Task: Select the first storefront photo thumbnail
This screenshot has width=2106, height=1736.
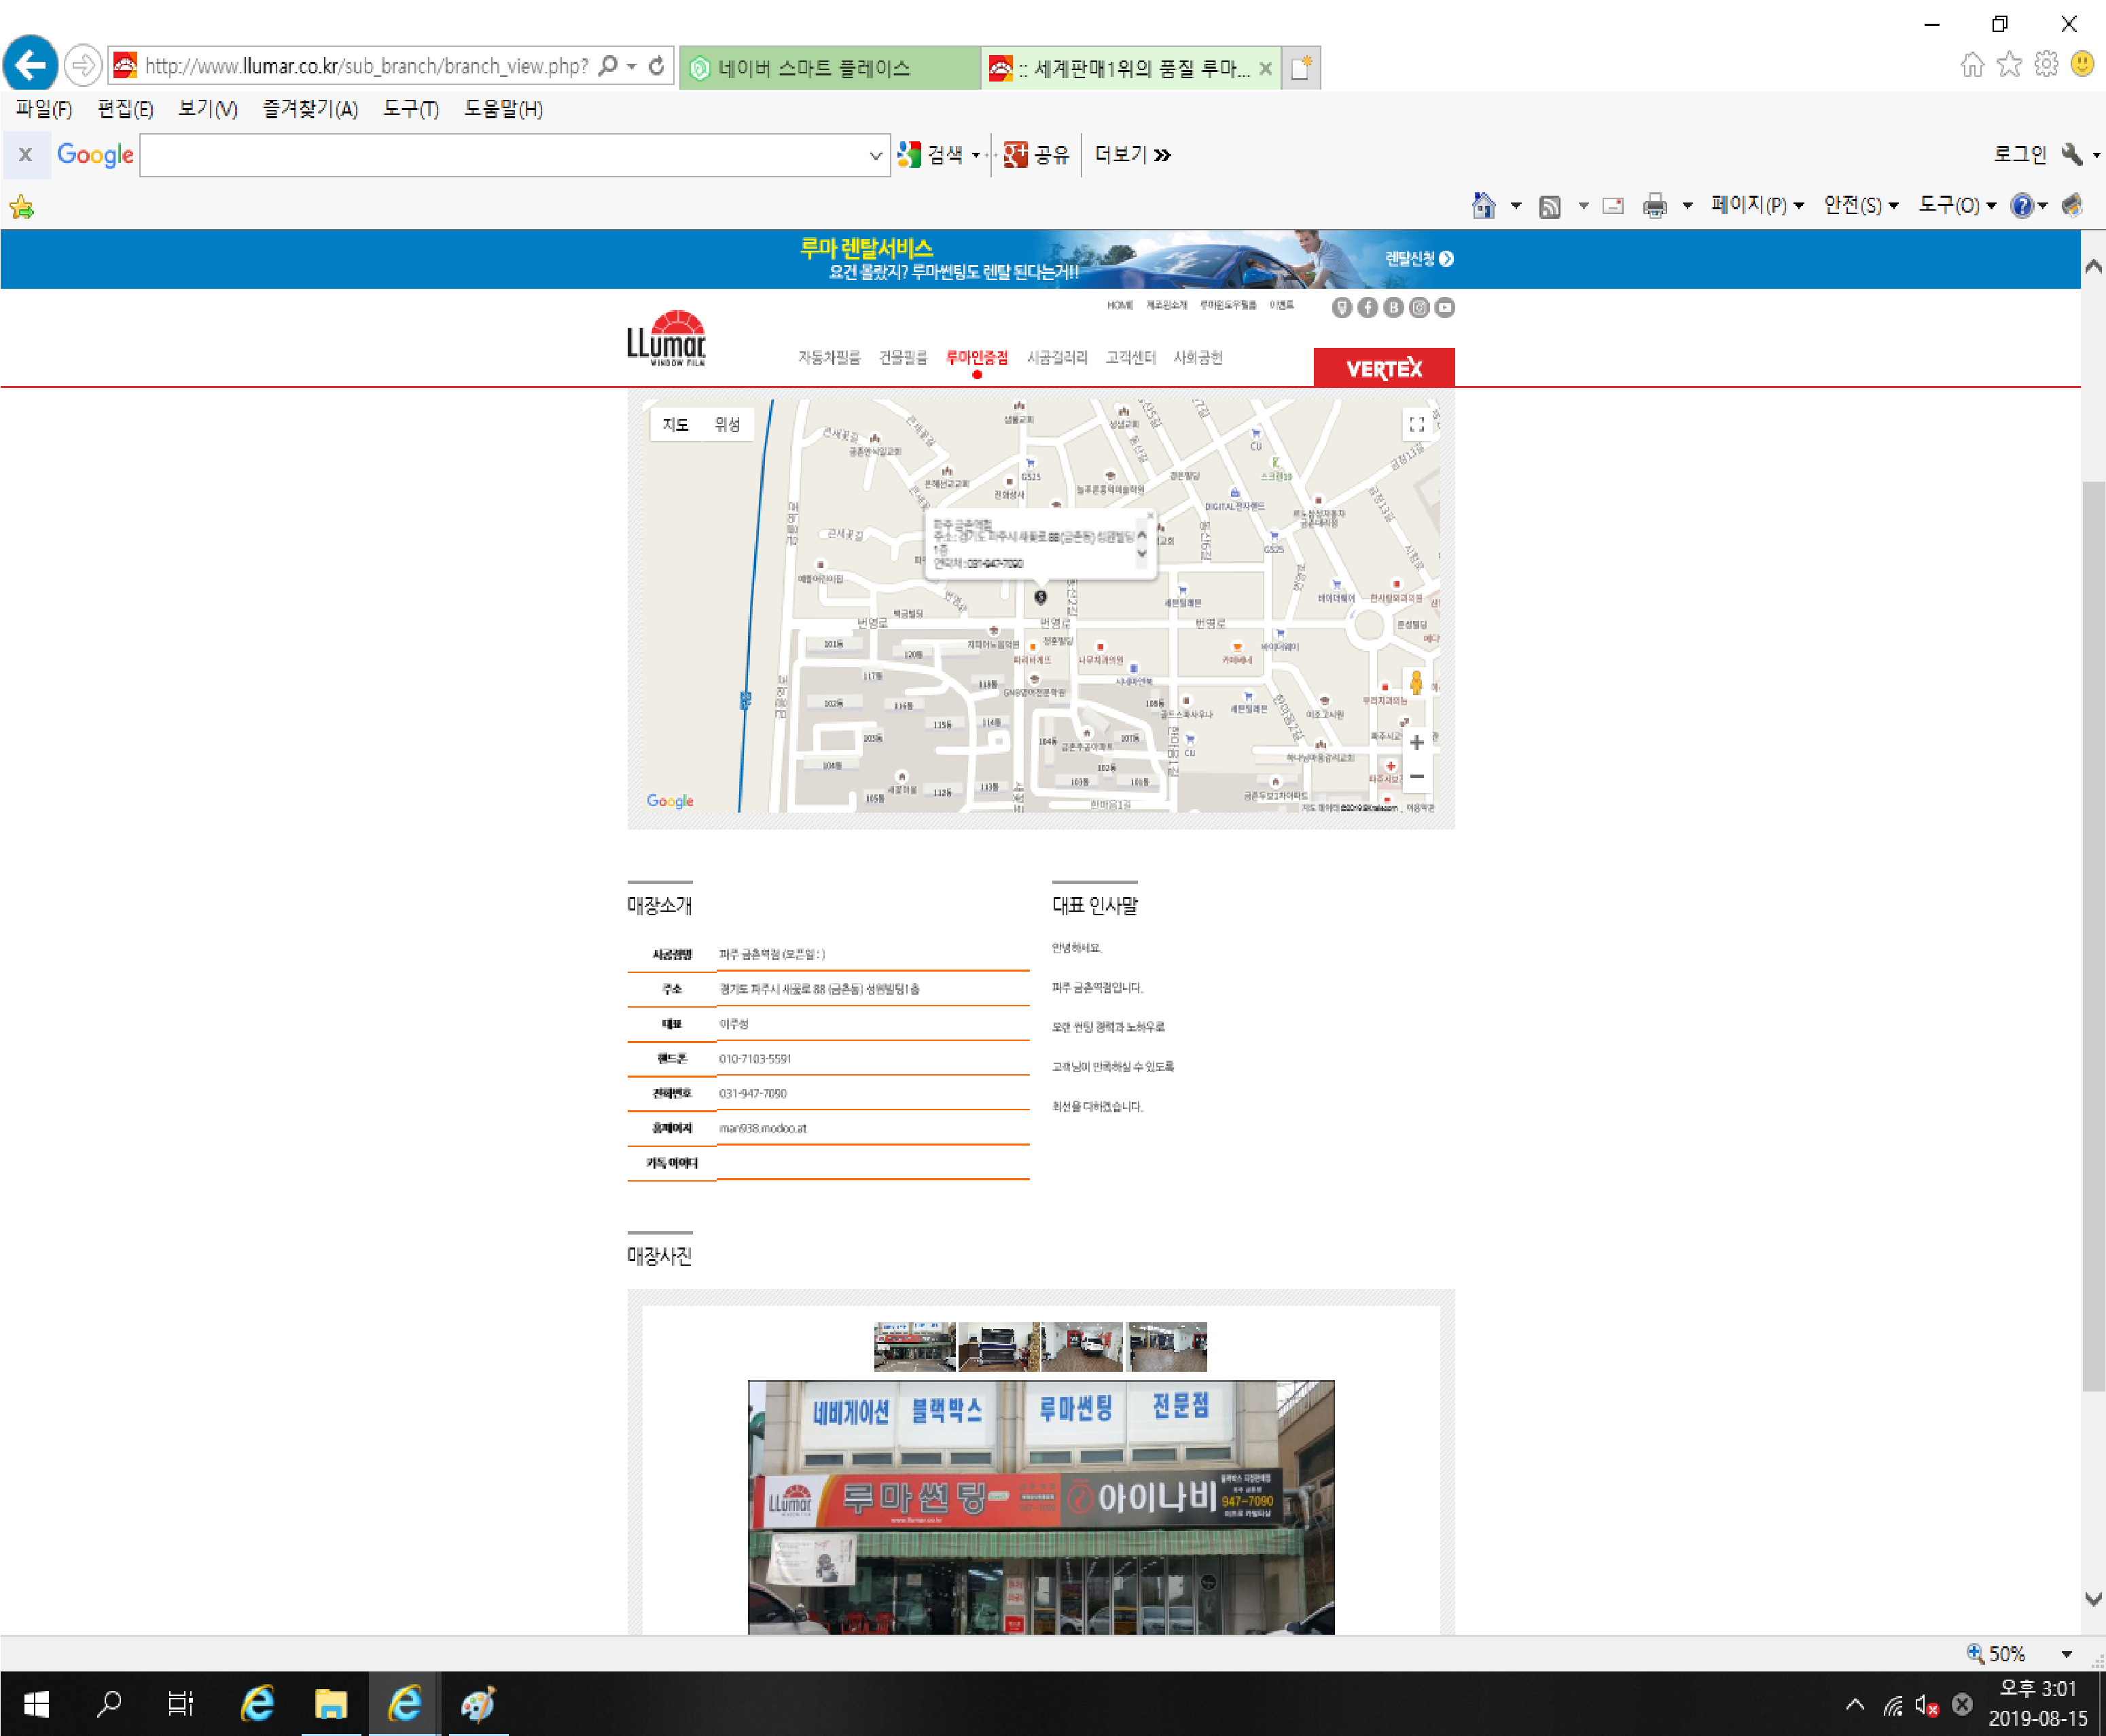Action: point(914,1346)
